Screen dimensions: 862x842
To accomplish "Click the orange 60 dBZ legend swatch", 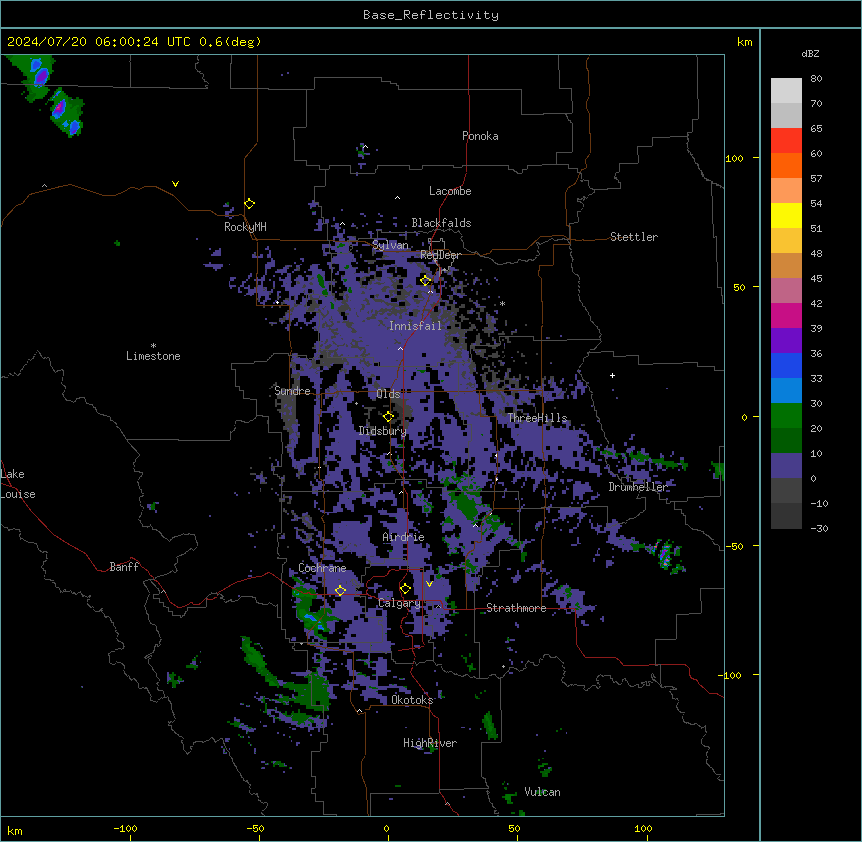I will [x=786, y=165].
